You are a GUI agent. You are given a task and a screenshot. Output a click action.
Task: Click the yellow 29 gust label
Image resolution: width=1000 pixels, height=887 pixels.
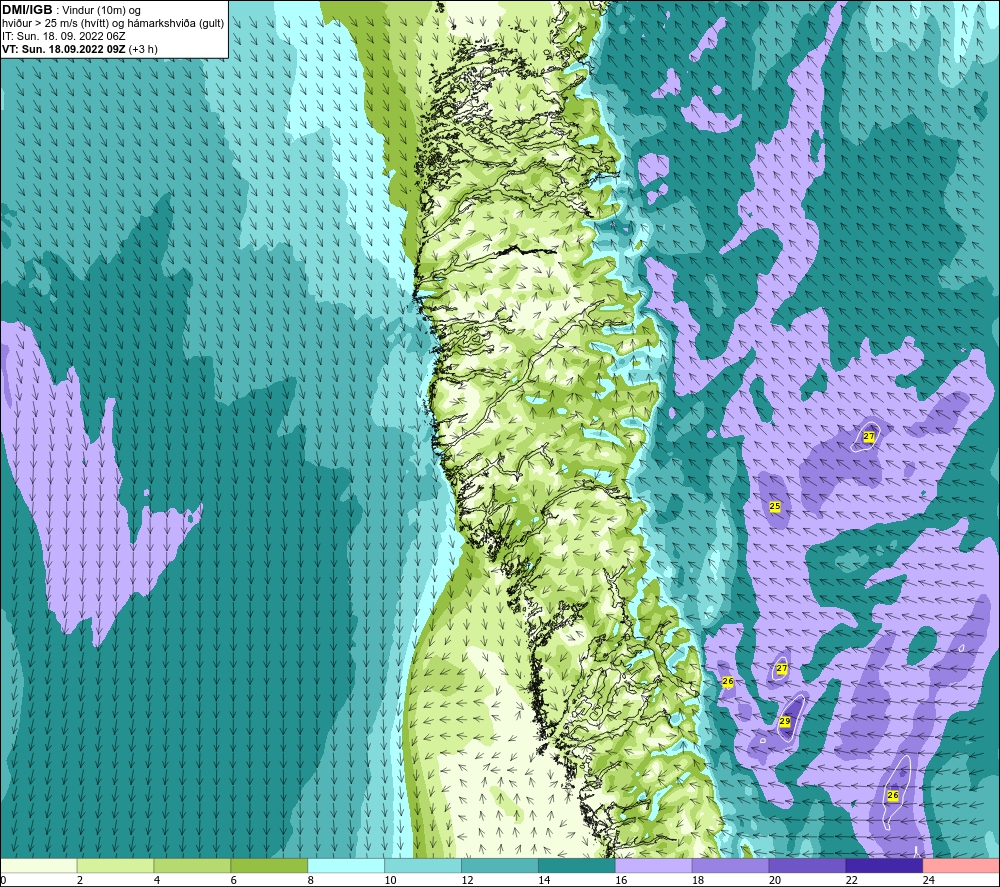click(785, 721)
